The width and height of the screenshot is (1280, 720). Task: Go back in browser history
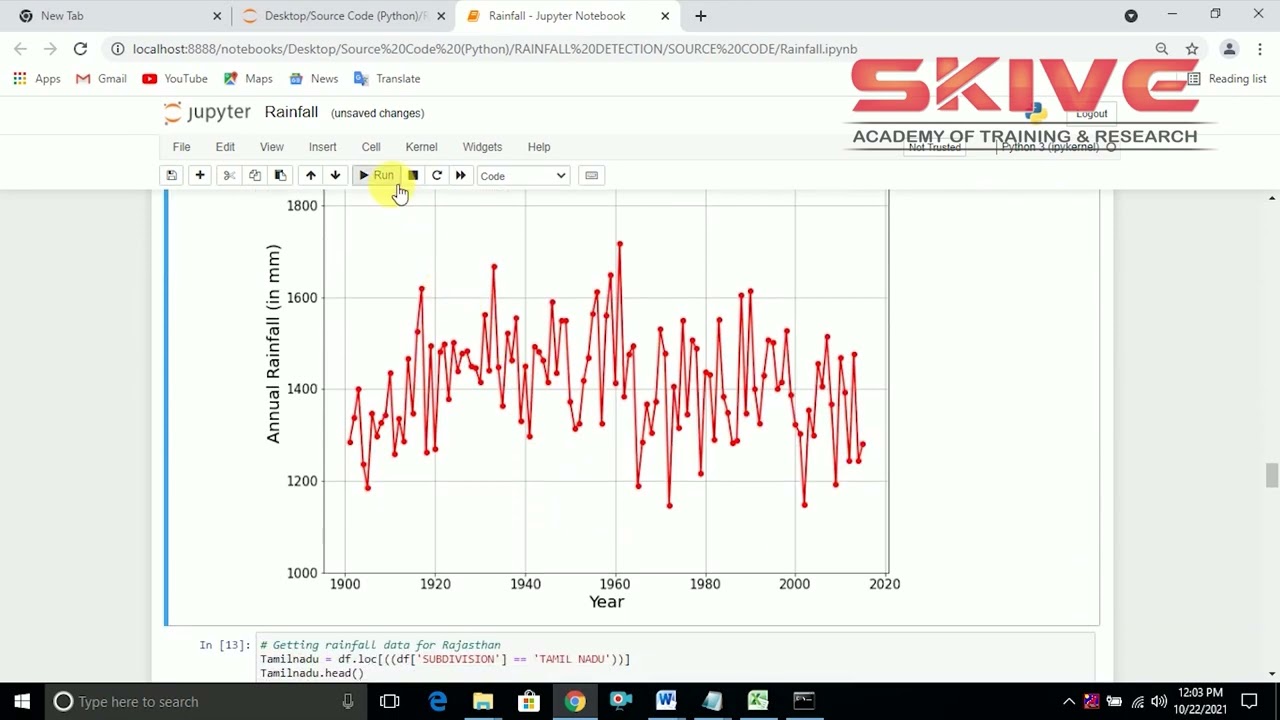coord(21,49)
